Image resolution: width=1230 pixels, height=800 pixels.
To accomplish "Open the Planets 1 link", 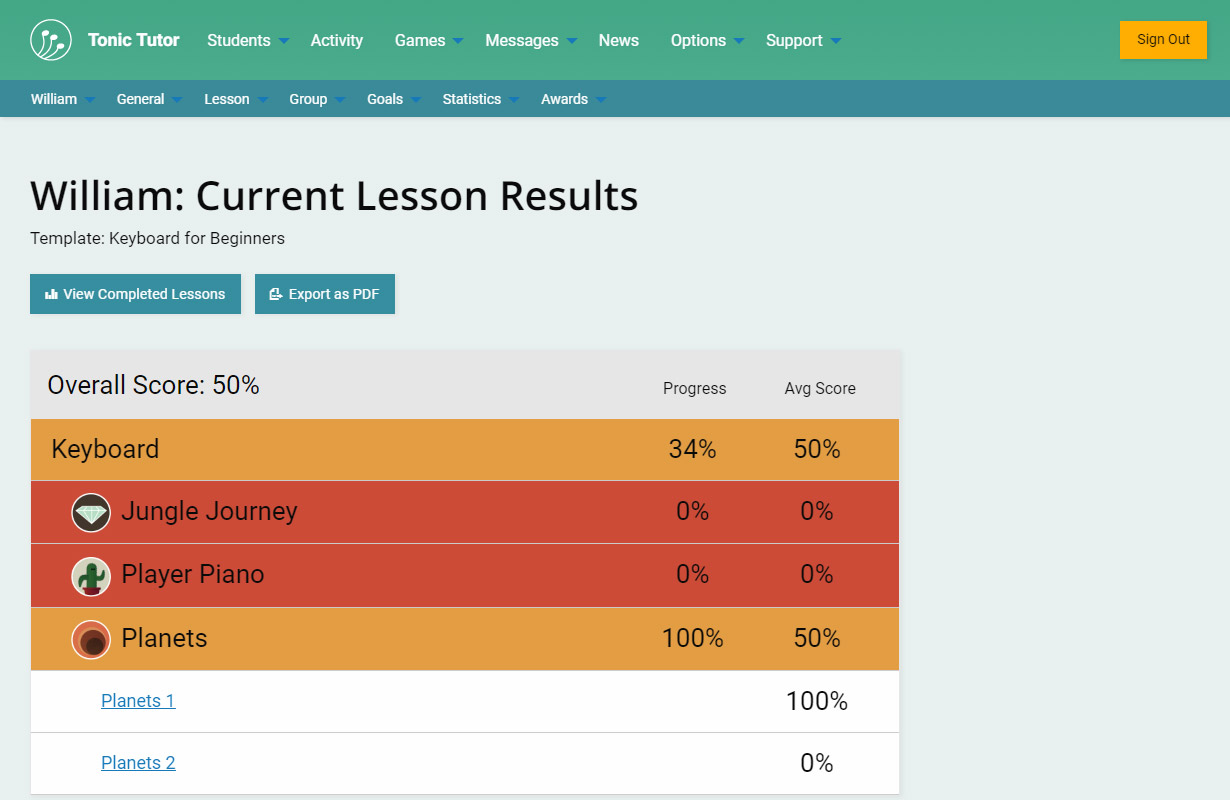I will 138,701.
